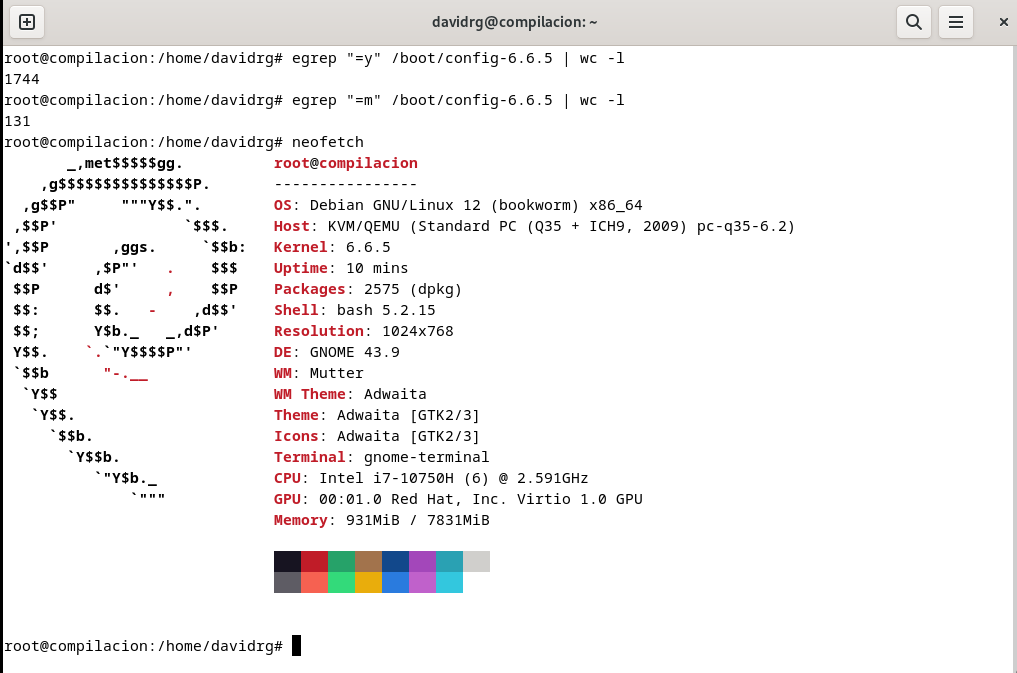Click the light gray color block
Screen dimensions: 1017x673
tap(477, 561)
